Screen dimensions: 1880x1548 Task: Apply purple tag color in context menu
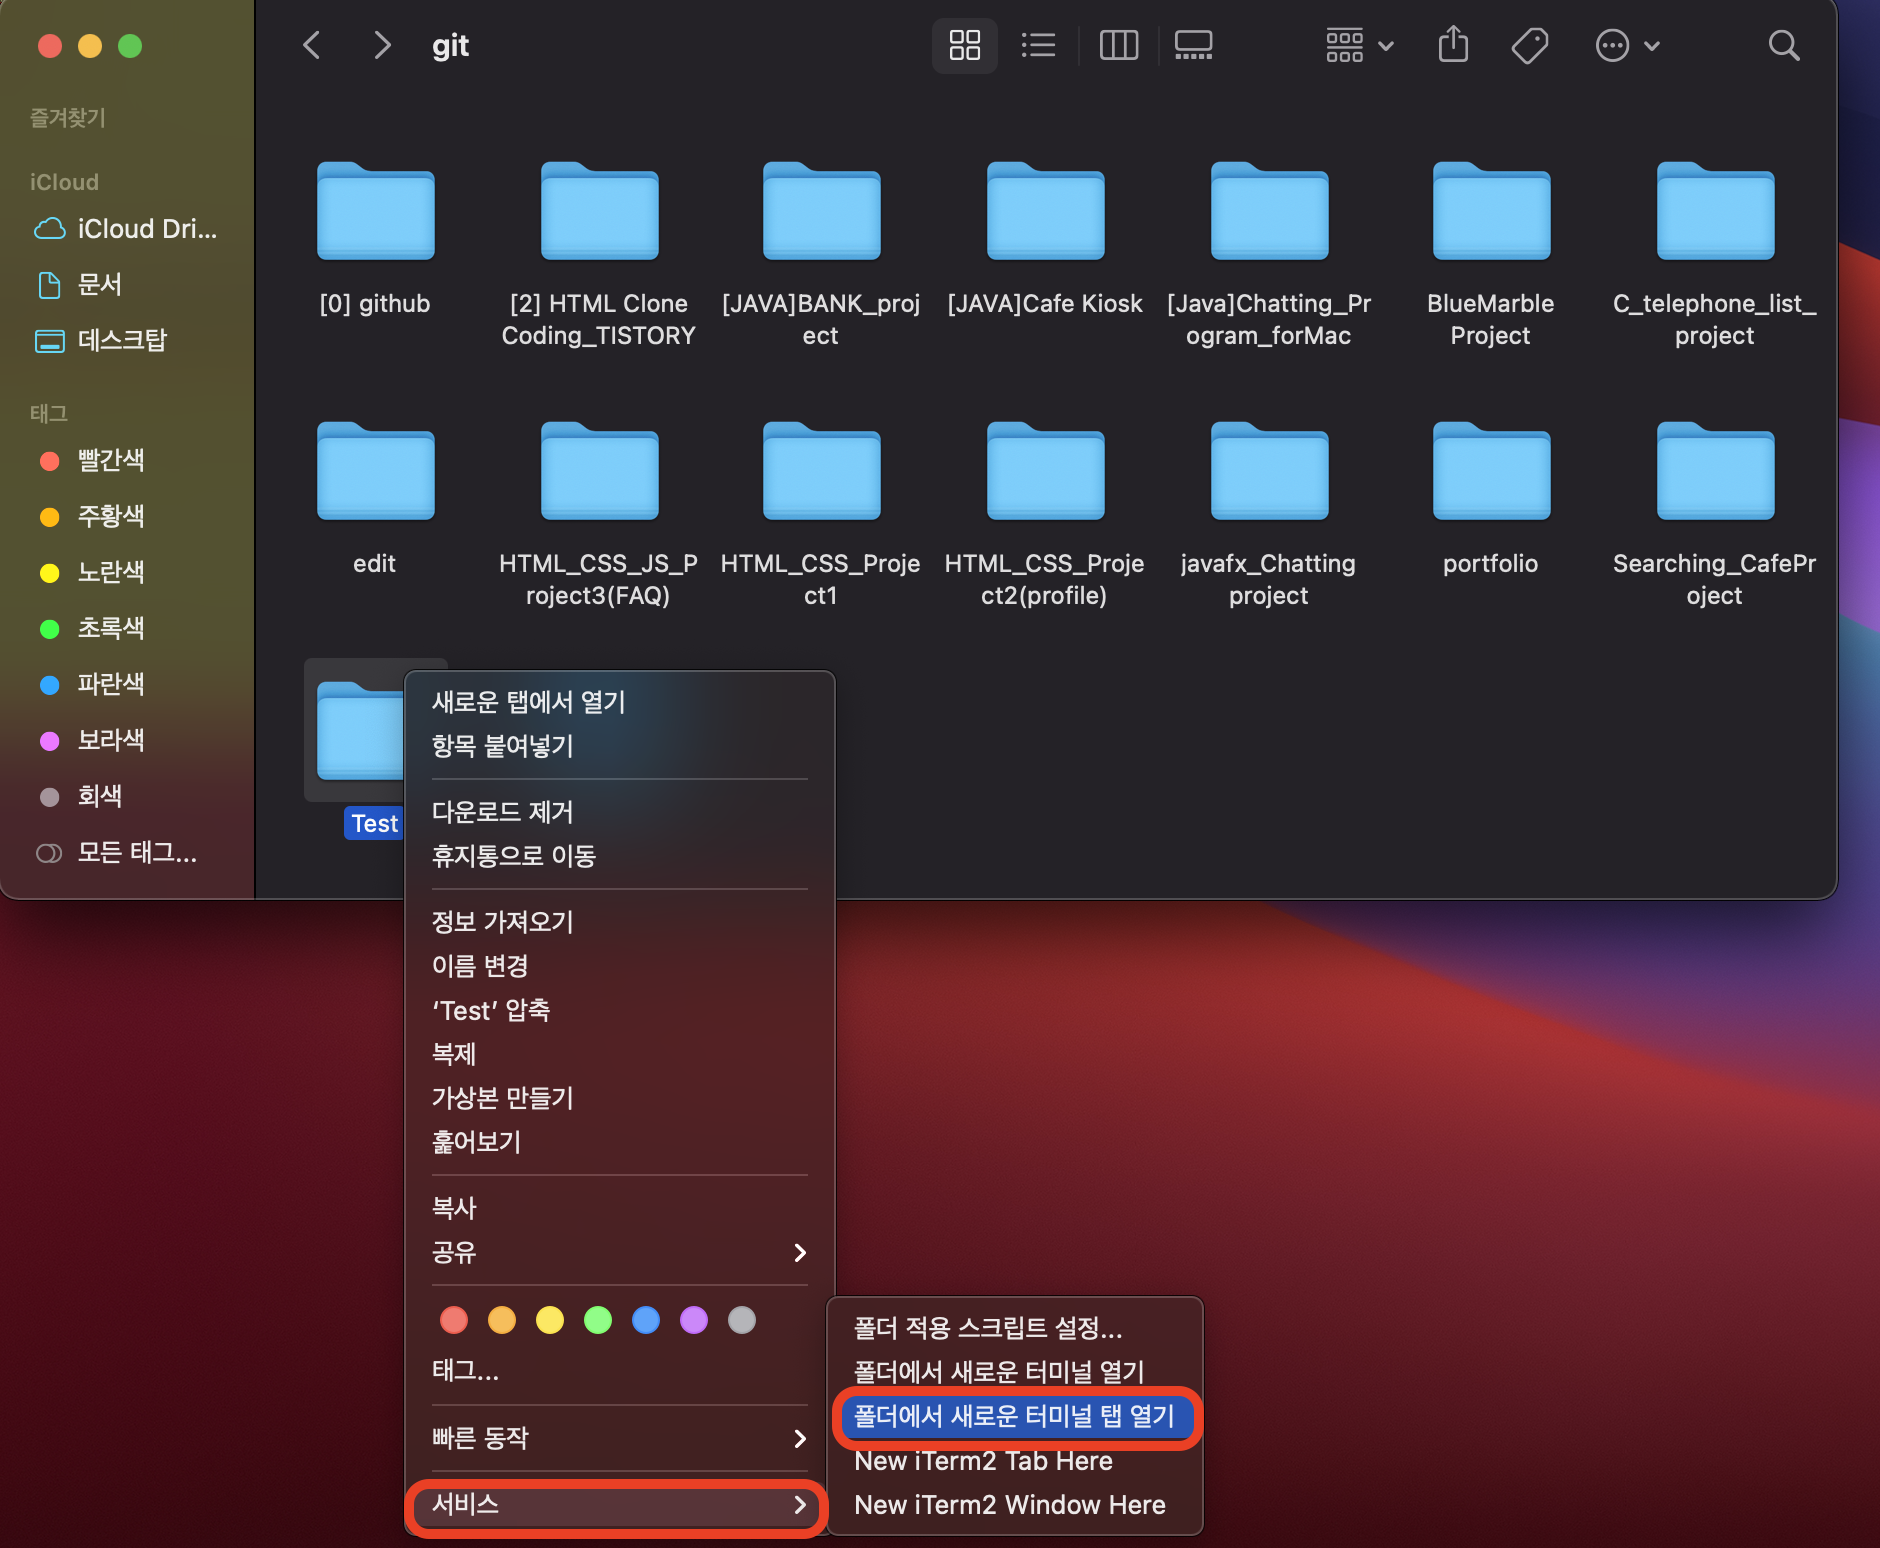[x=694, y=1320]
